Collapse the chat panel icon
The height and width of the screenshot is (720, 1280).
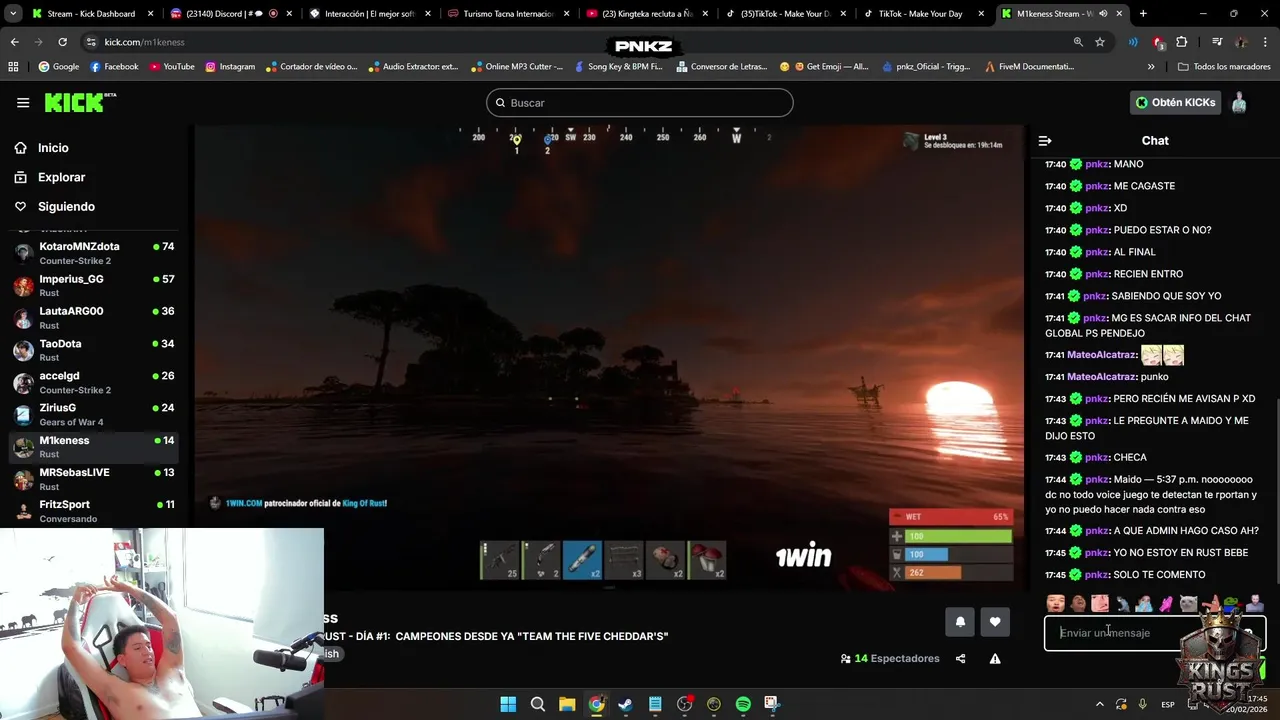point(1045,141)
